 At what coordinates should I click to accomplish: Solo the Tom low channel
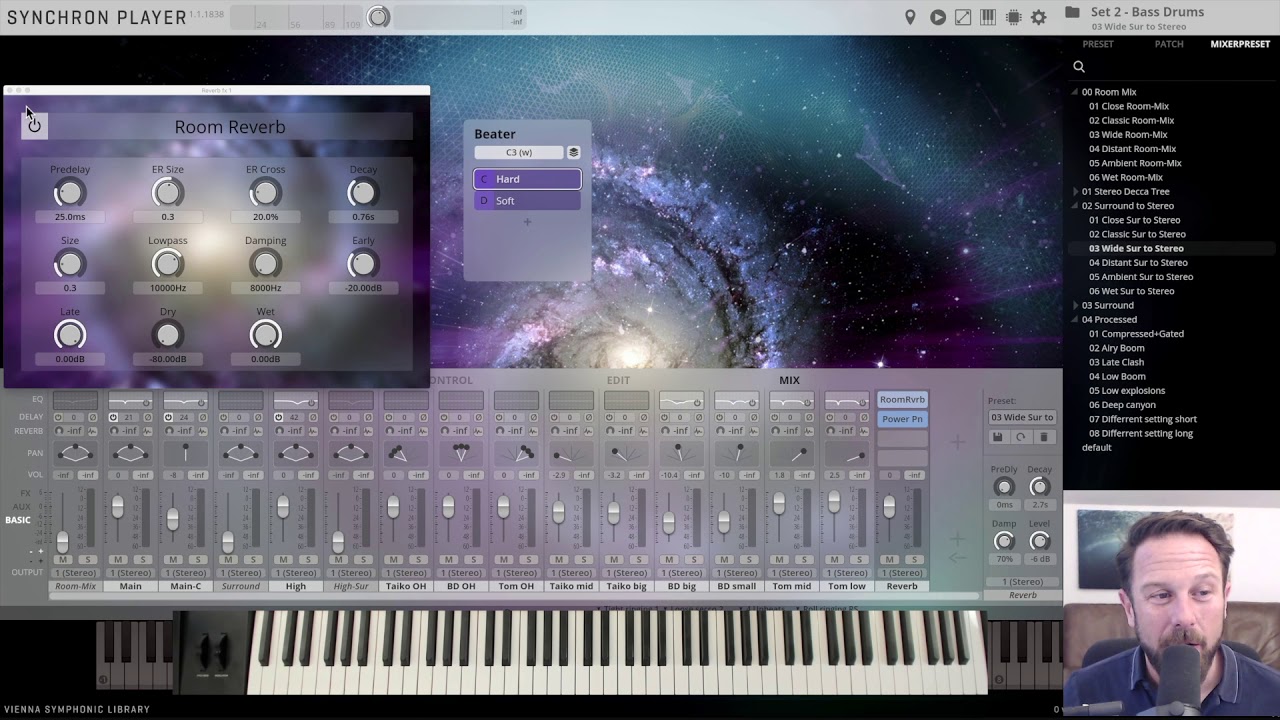pos(858,559)
